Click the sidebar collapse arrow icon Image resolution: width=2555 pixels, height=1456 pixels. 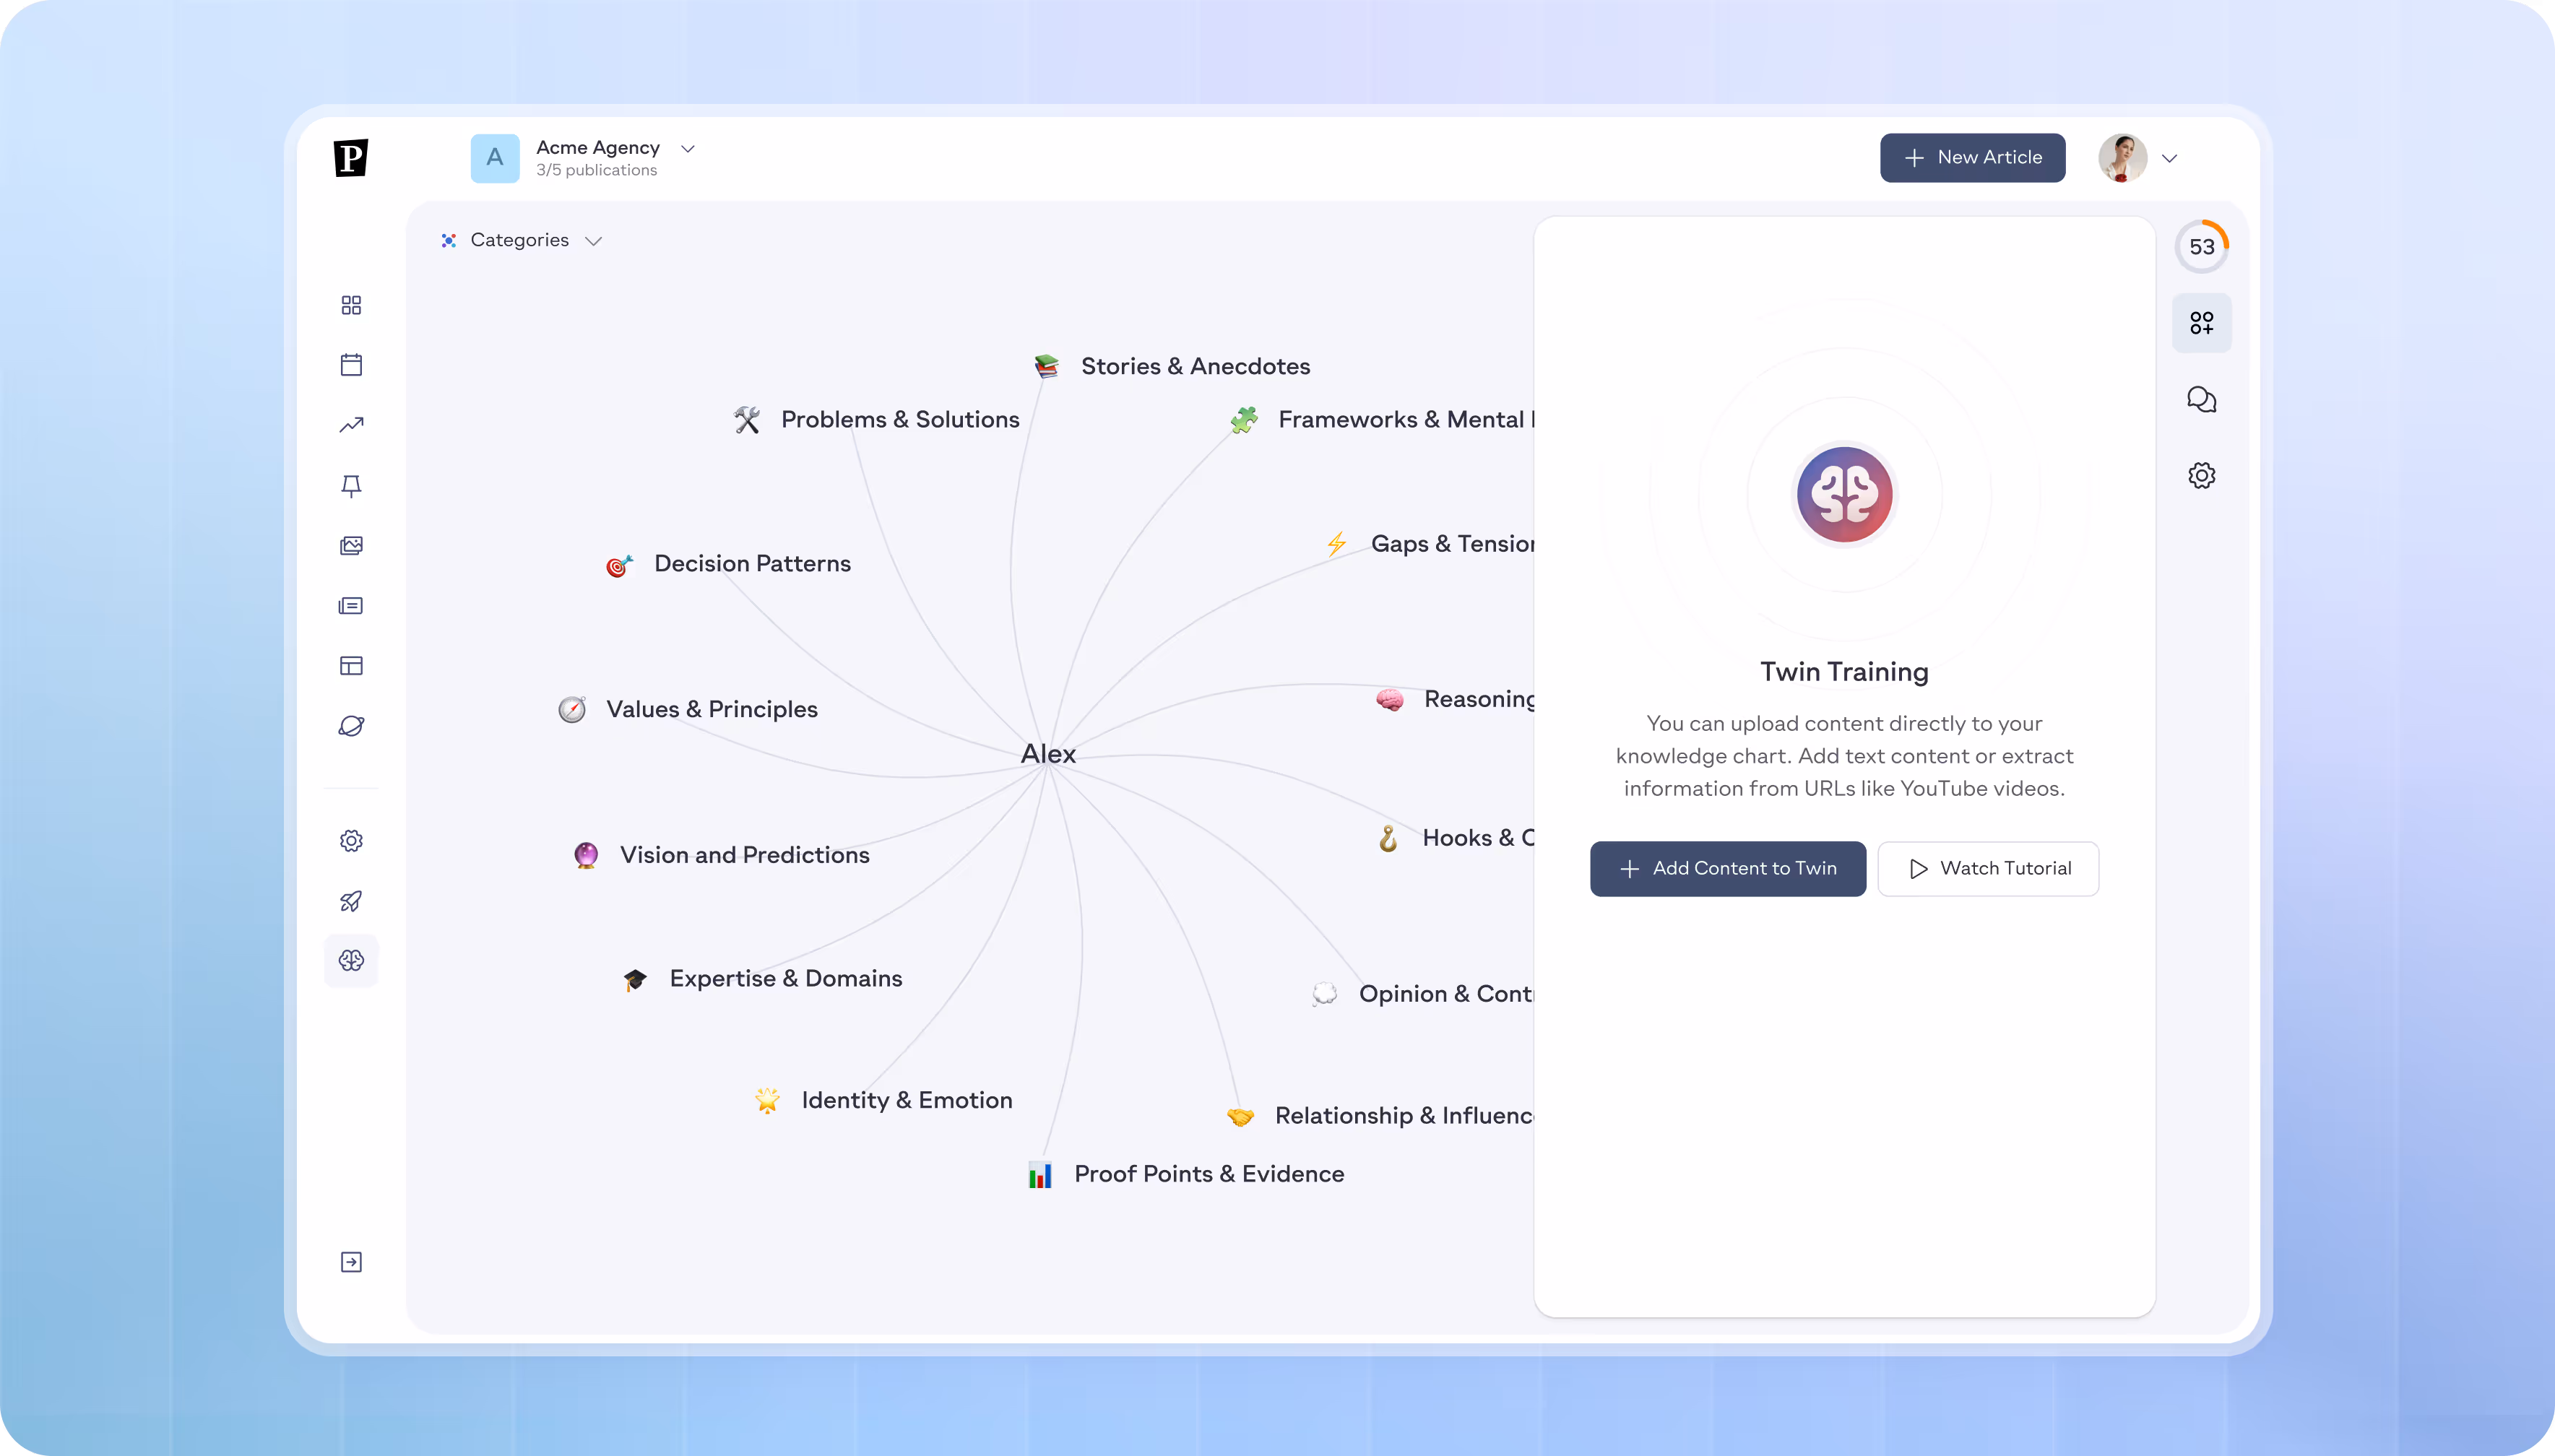351,1262
